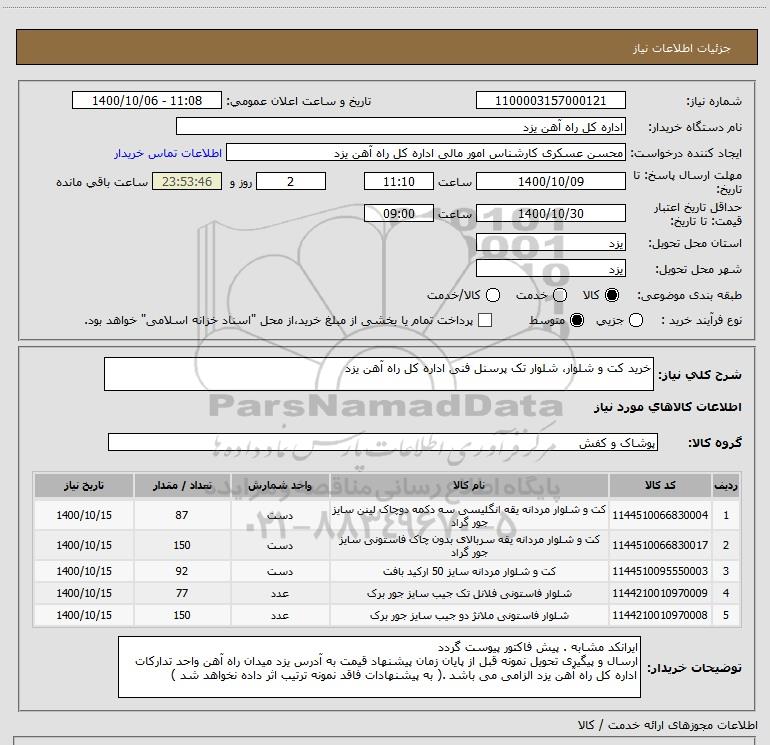Image resolution: width=770 pixels, height=745 pixels.
Task: Click the goods group field پوشاک و کفش
Action: [383, 442]
